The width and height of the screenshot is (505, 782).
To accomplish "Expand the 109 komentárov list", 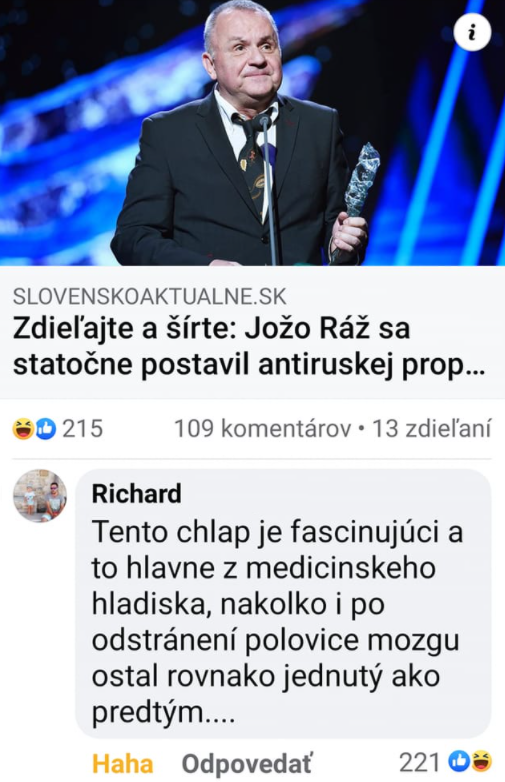I will point(263,429).
